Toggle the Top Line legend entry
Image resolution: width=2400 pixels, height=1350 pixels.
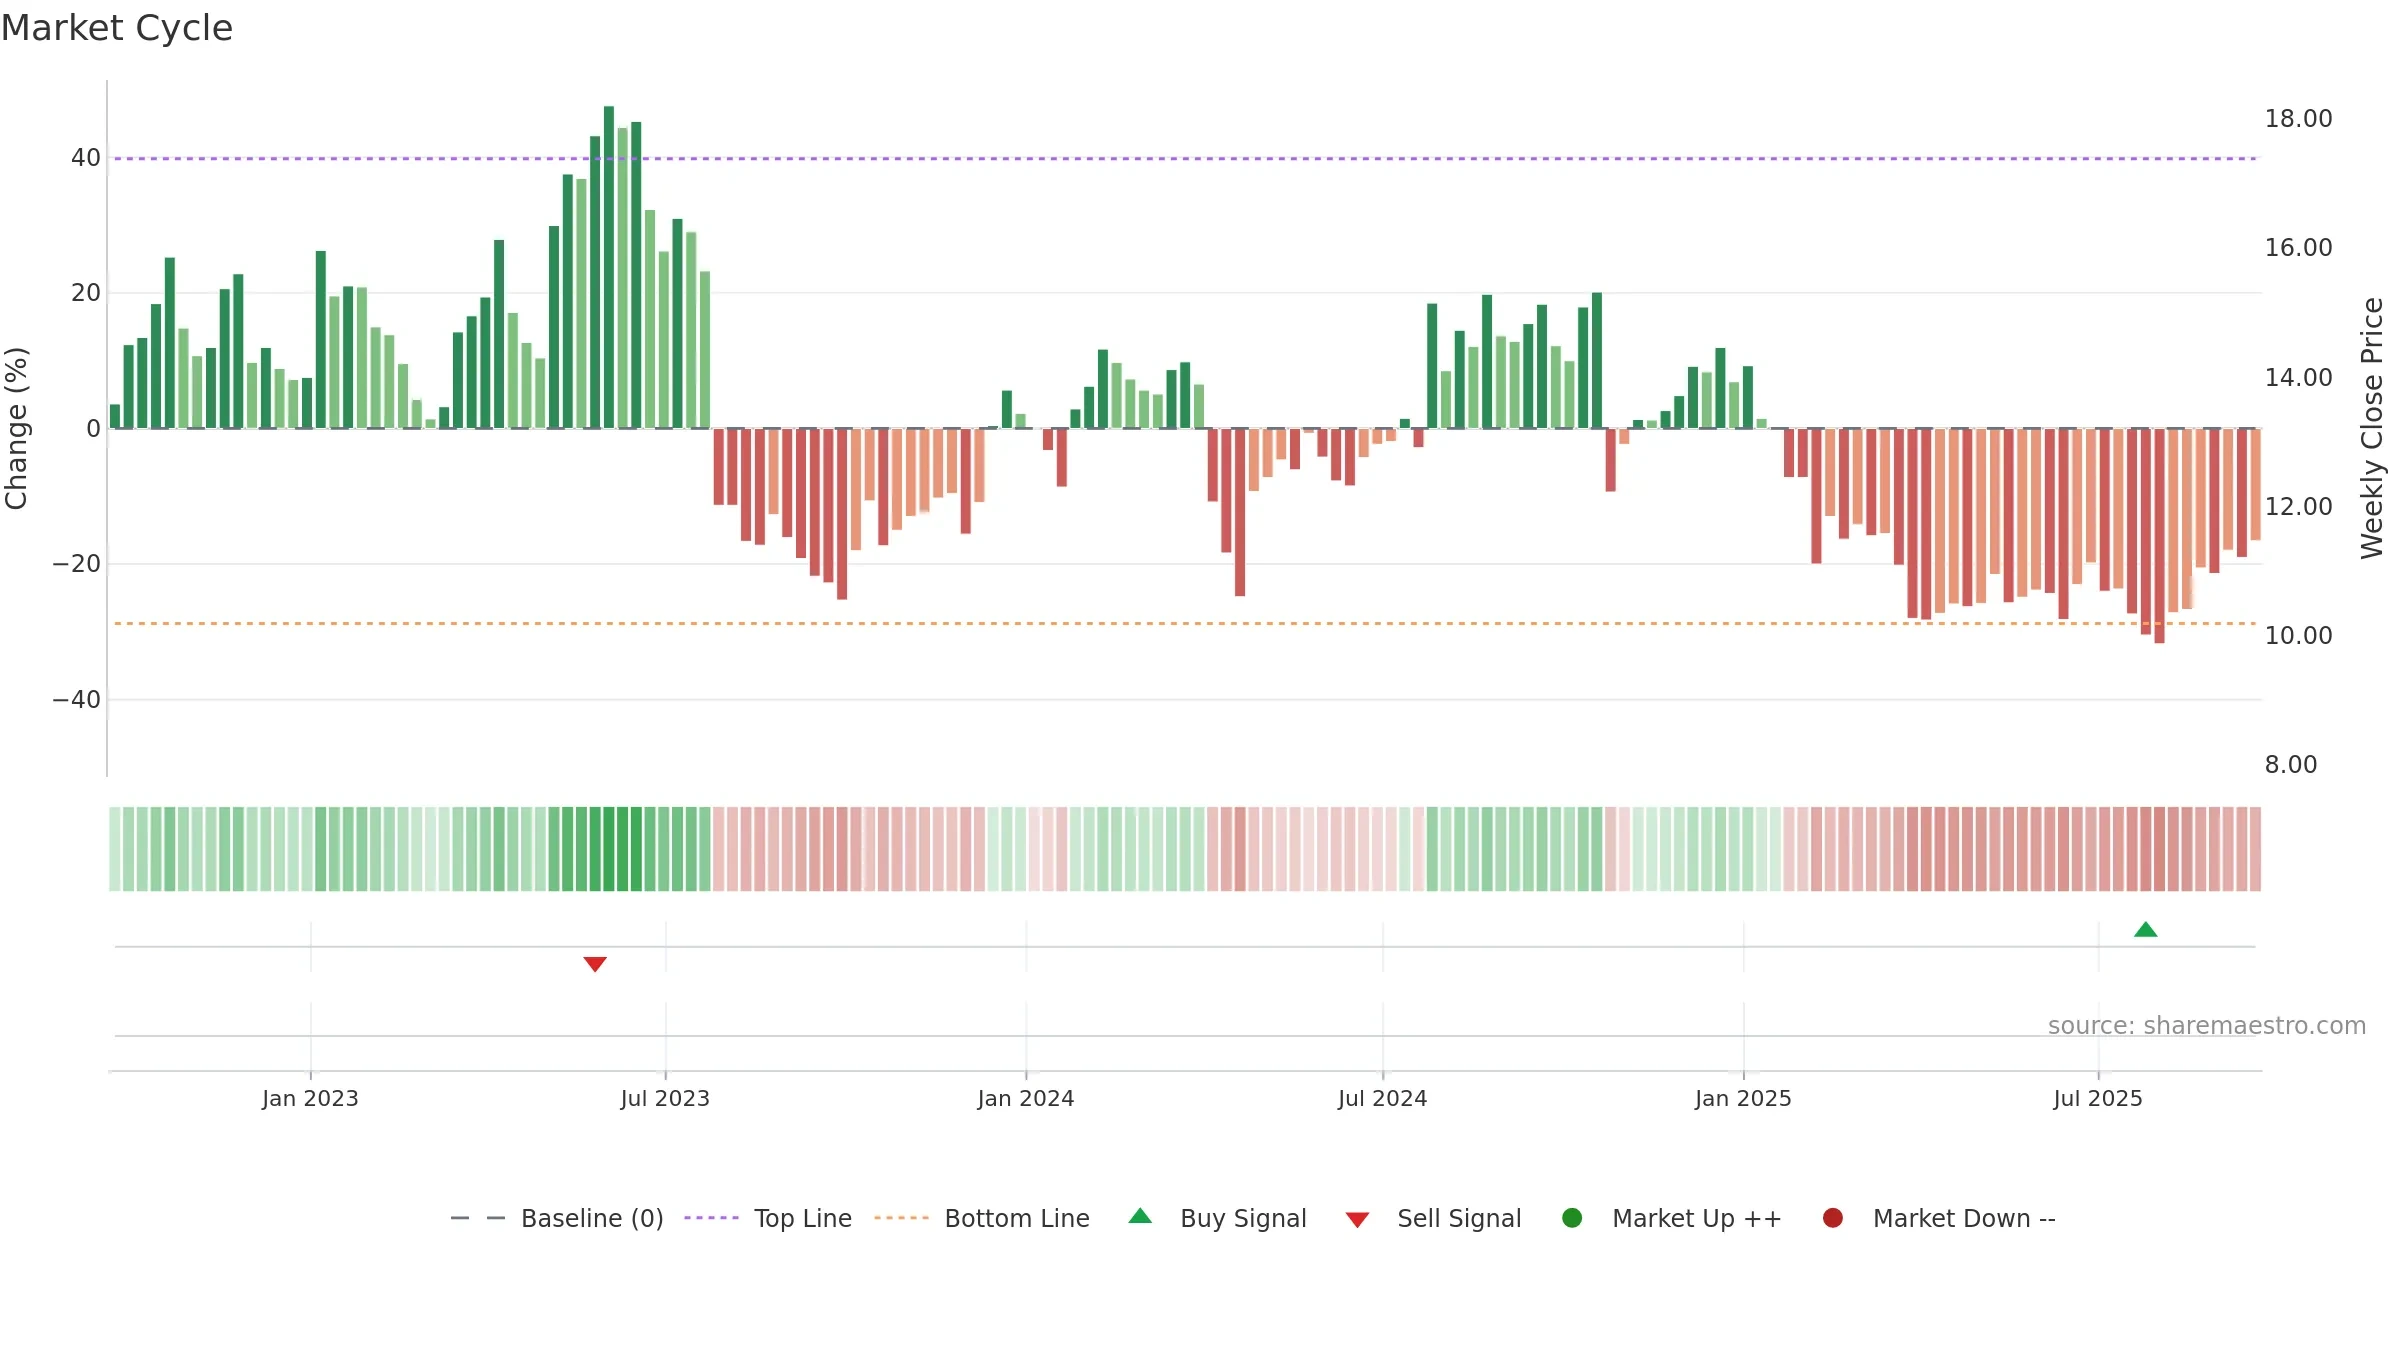[x=768, y=1218]
